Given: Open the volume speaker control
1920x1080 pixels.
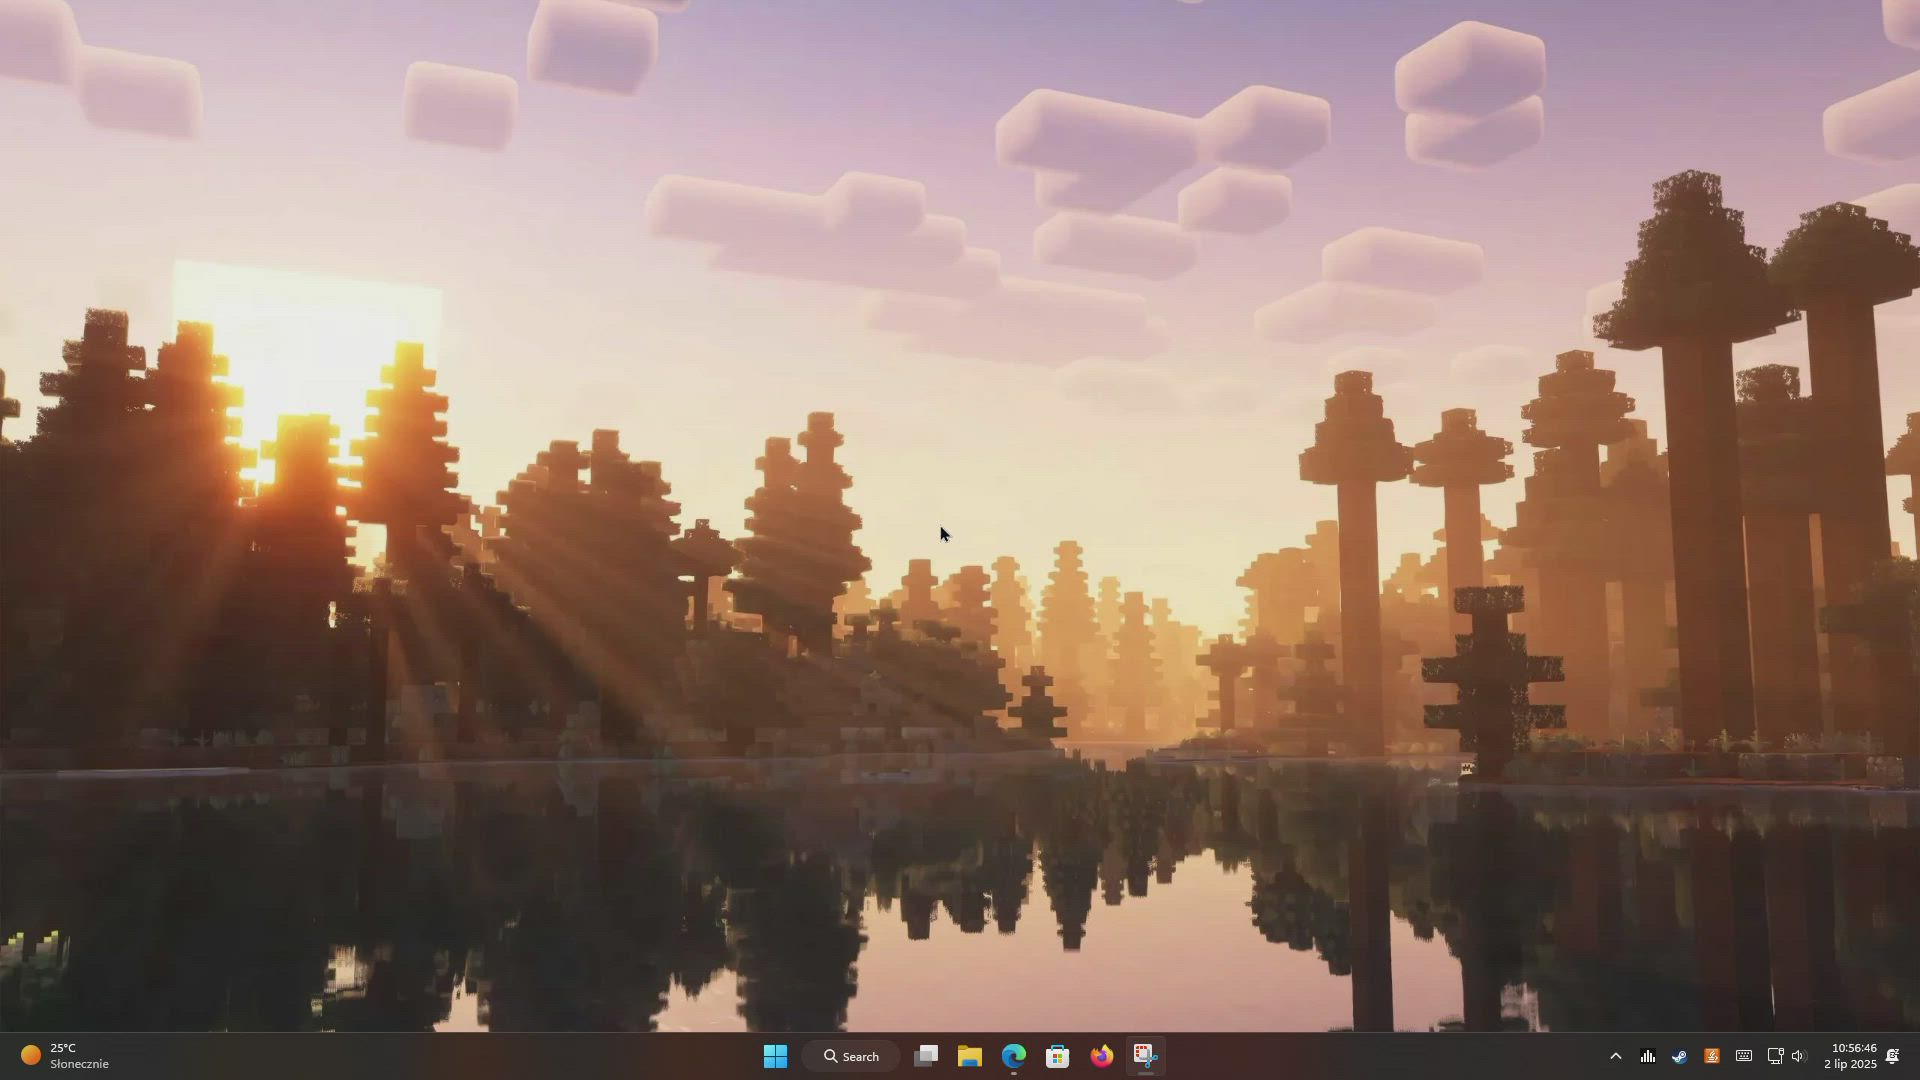Looking at the screenshot, I should 1799,1056.
